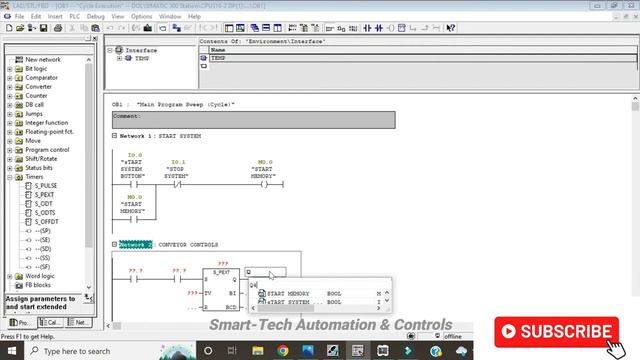This screenshot has width=640, height=360.
Task: Open File Explorer from taskbar
Action: click(258, 351)
